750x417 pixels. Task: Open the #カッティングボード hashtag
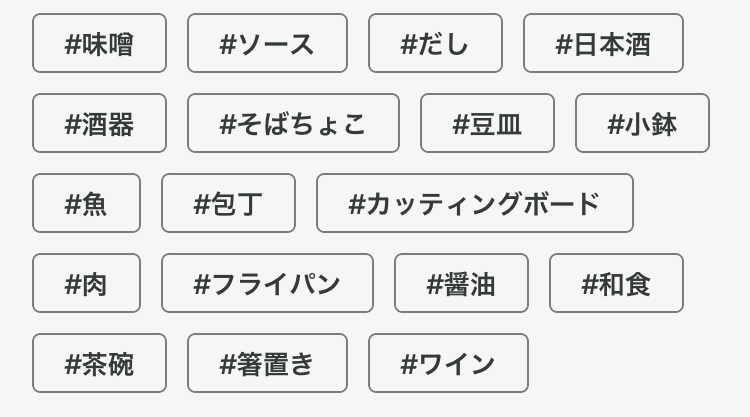474,204
